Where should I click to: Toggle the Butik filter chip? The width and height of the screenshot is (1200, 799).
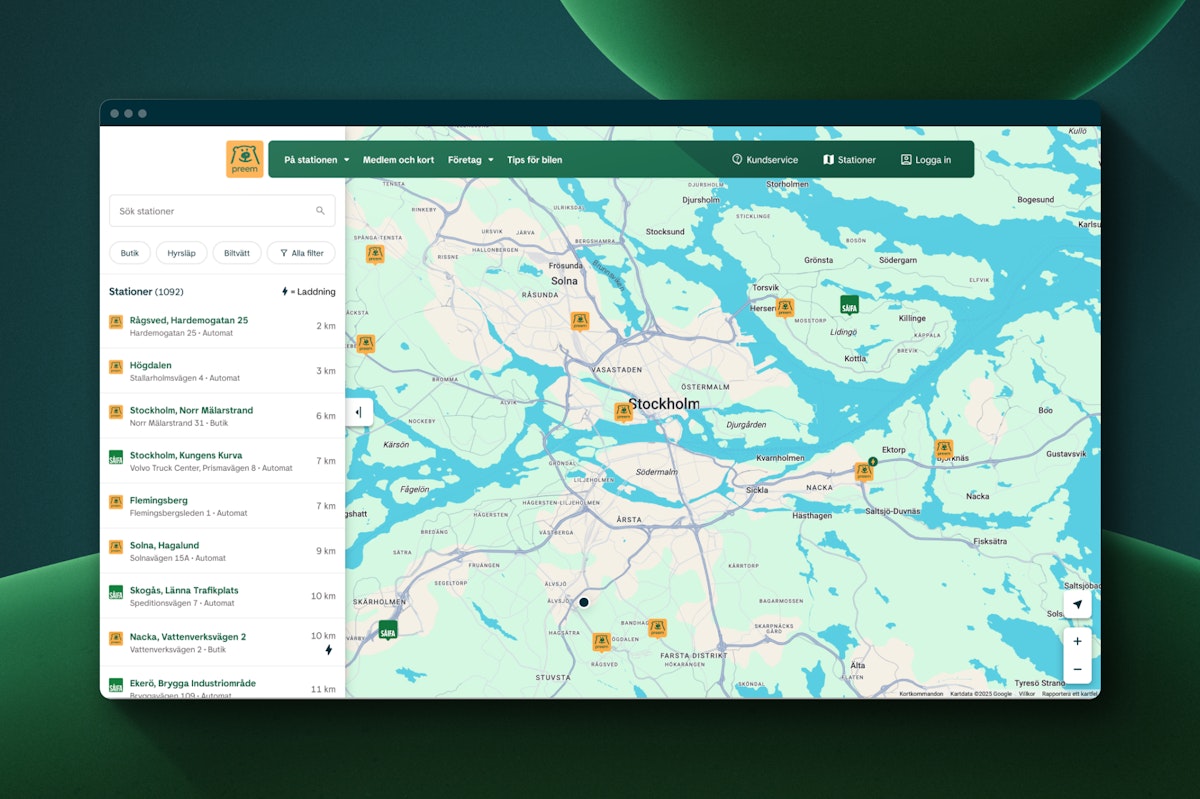[x=130, y=253]
